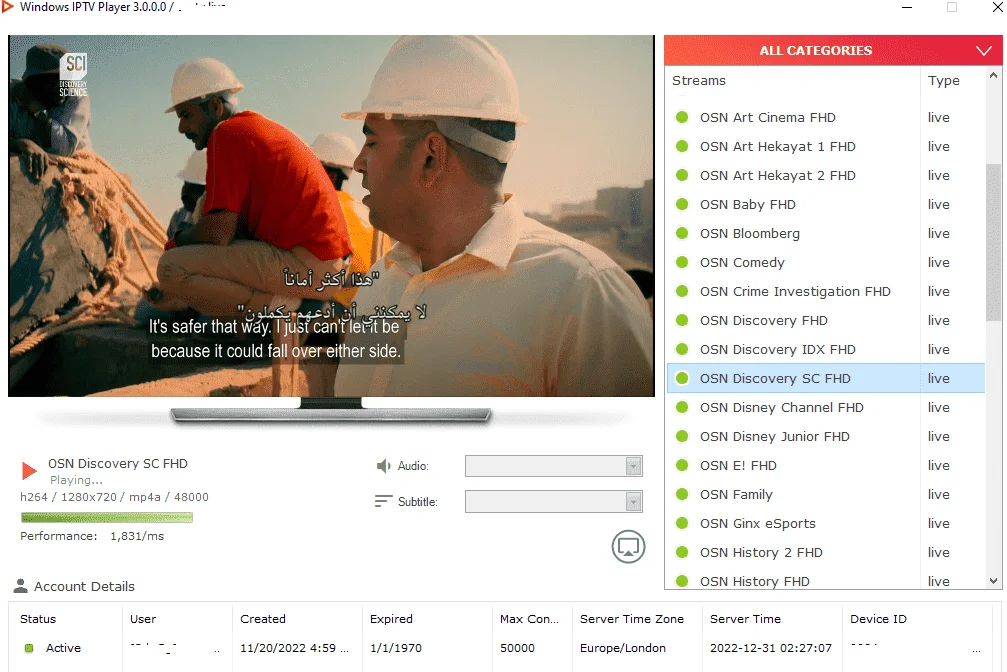Image resolution: width=1007 pixels, height=672 pixels.
Task: Click the Europe/London time zone cell
Action: (x=623, y=648)
